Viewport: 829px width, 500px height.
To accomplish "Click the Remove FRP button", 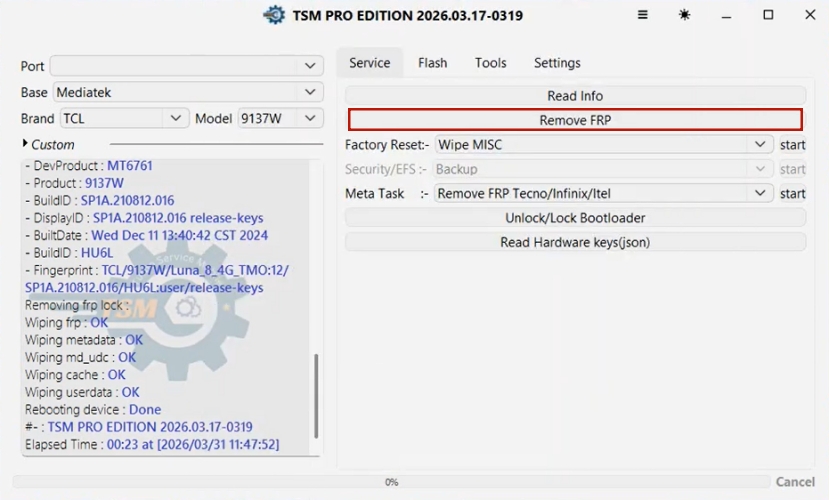I will click(575, 120).
